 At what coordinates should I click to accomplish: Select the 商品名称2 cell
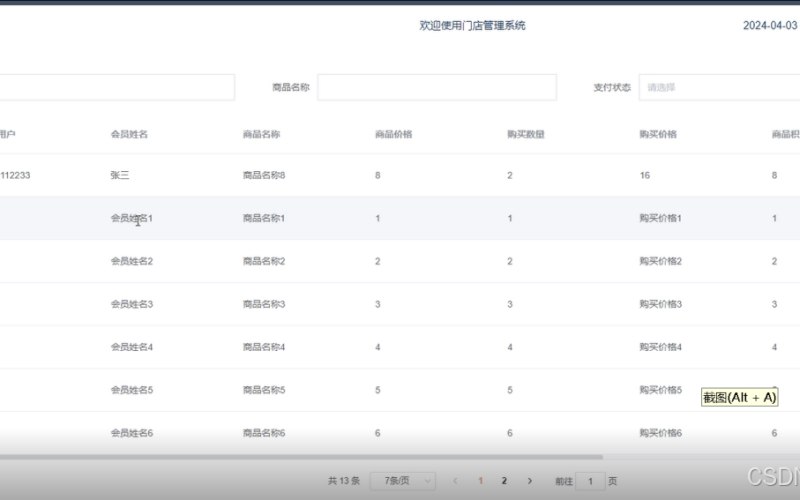pyautogui.click(x=264, y=261)
